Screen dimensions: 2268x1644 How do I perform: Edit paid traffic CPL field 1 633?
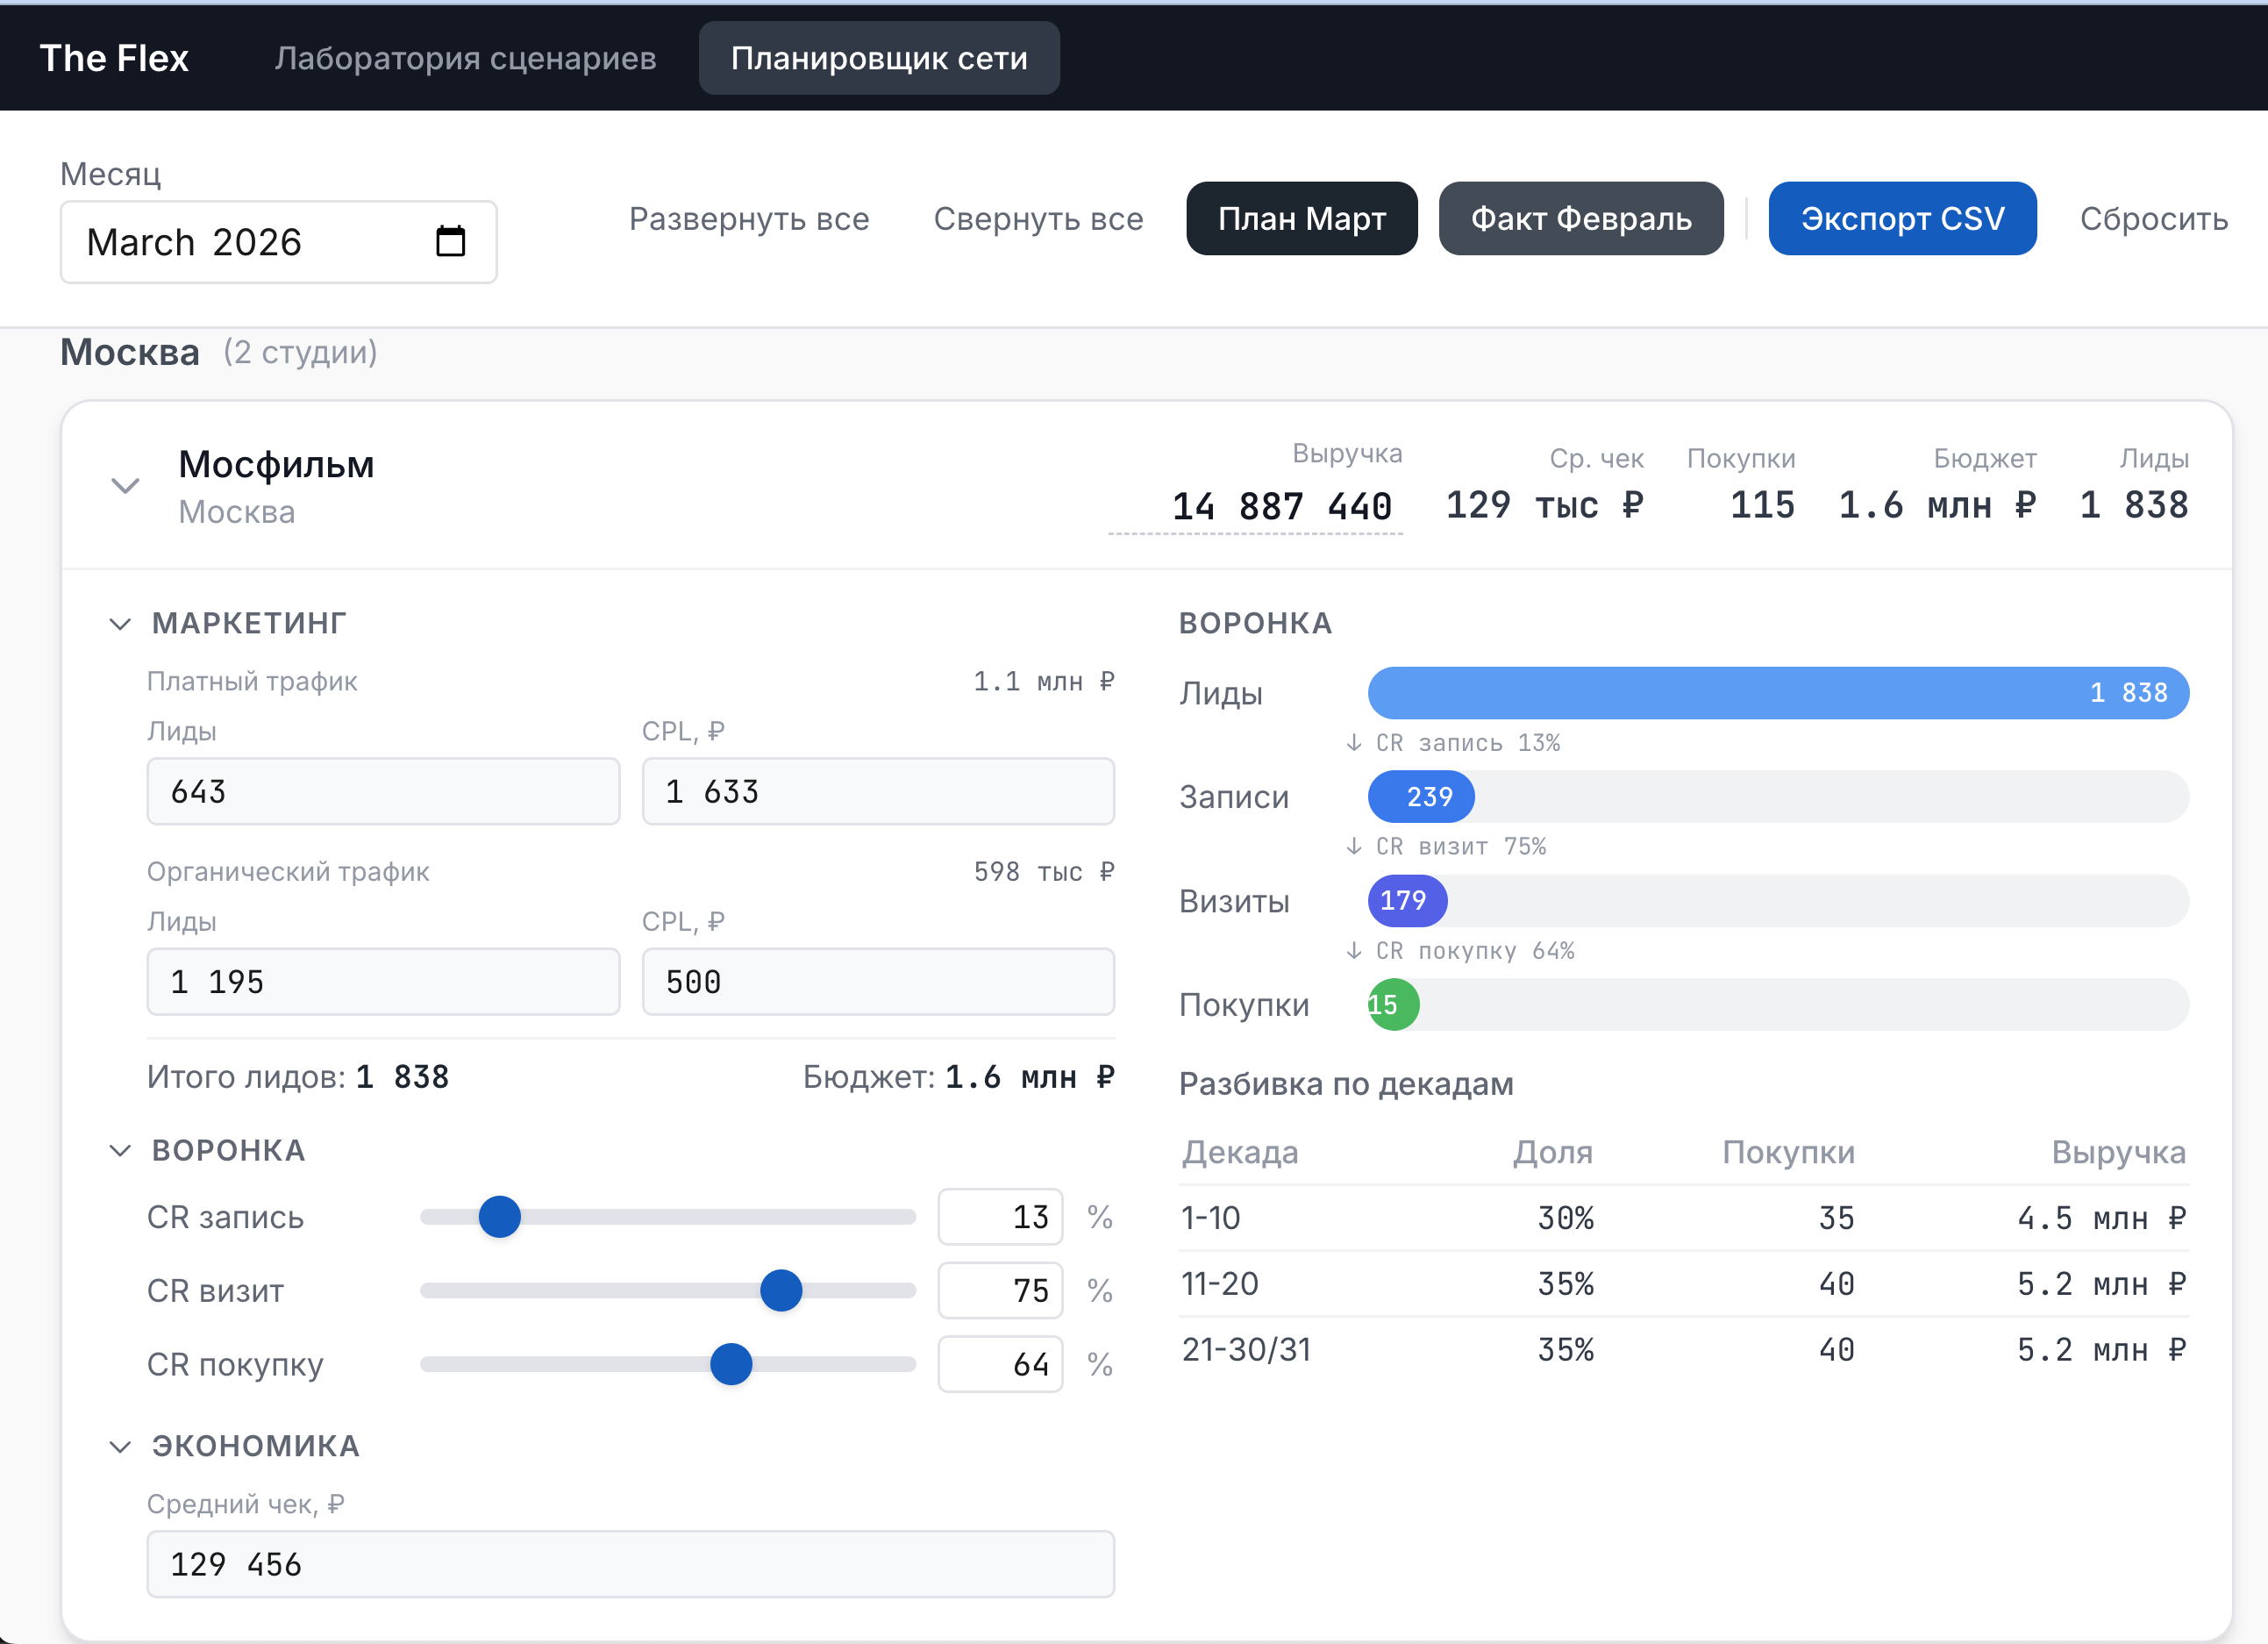[x=878, y=791]
